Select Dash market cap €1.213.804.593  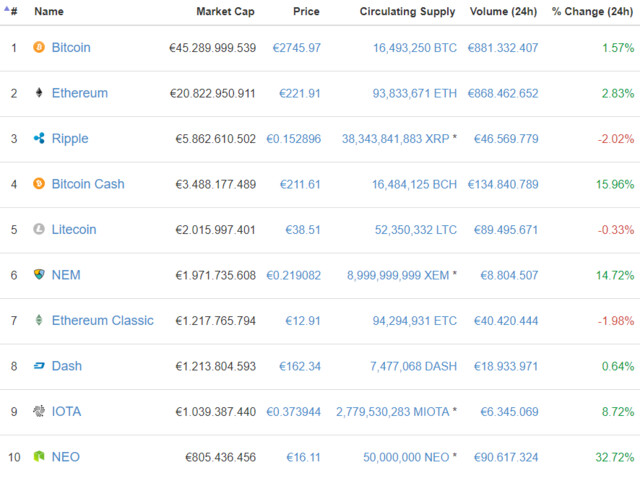(x=216, y=367)
